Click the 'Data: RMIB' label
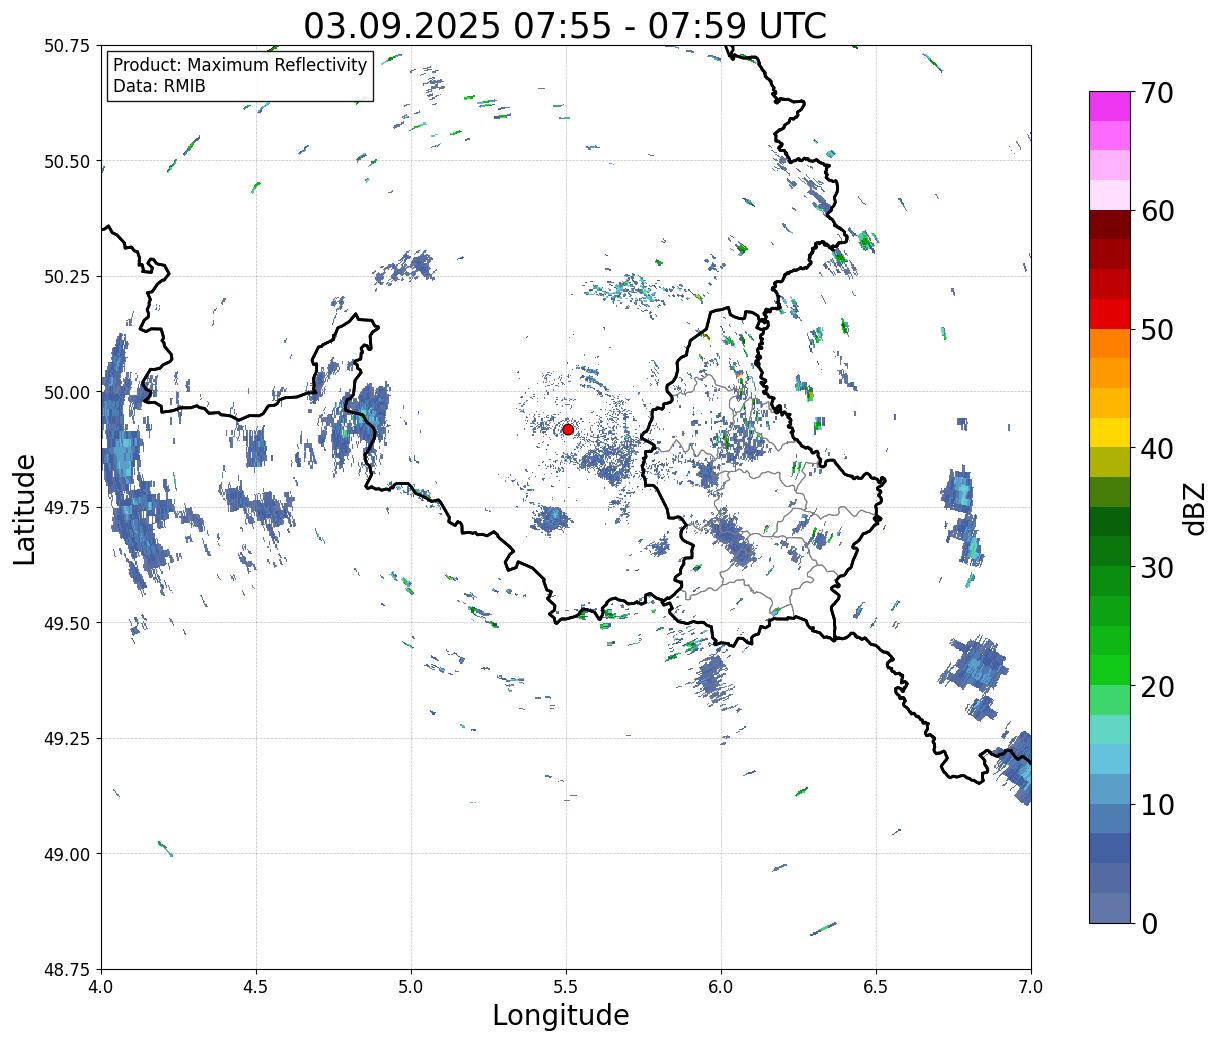 [x=159, y=87]
